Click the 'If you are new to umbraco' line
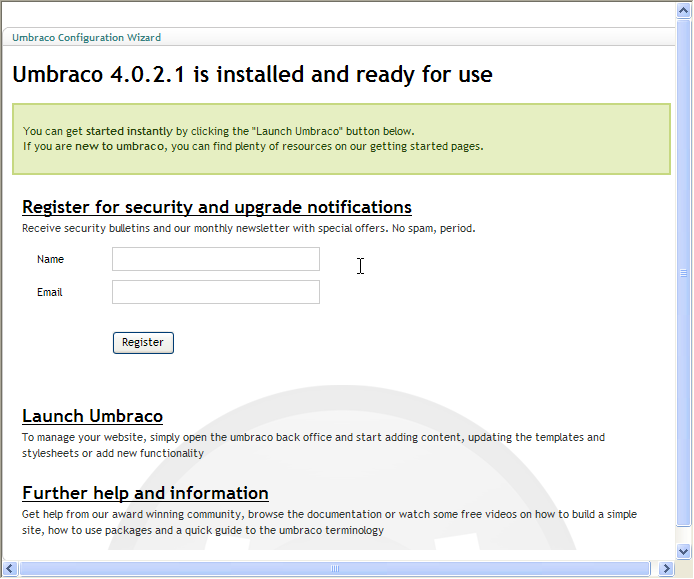Image resolution: width=694 pixels, height=579 pixels. click(x=253, y=146)
